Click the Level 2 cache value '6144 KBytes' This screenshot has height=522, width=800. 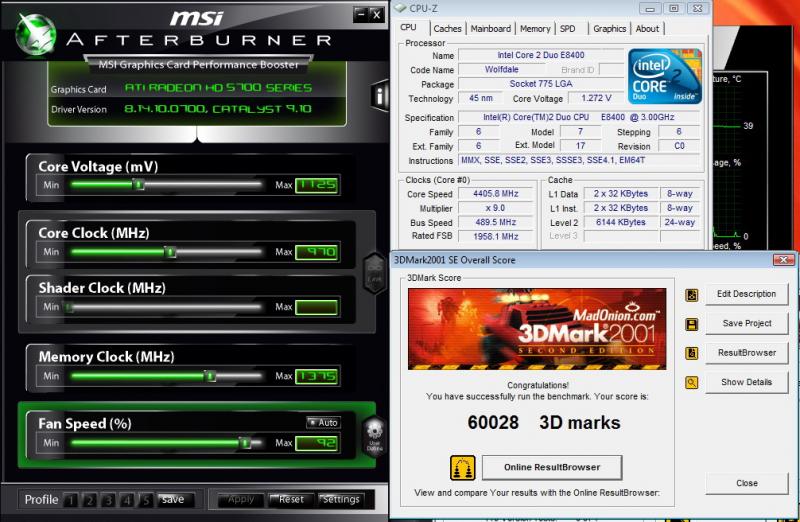(620, 222)
